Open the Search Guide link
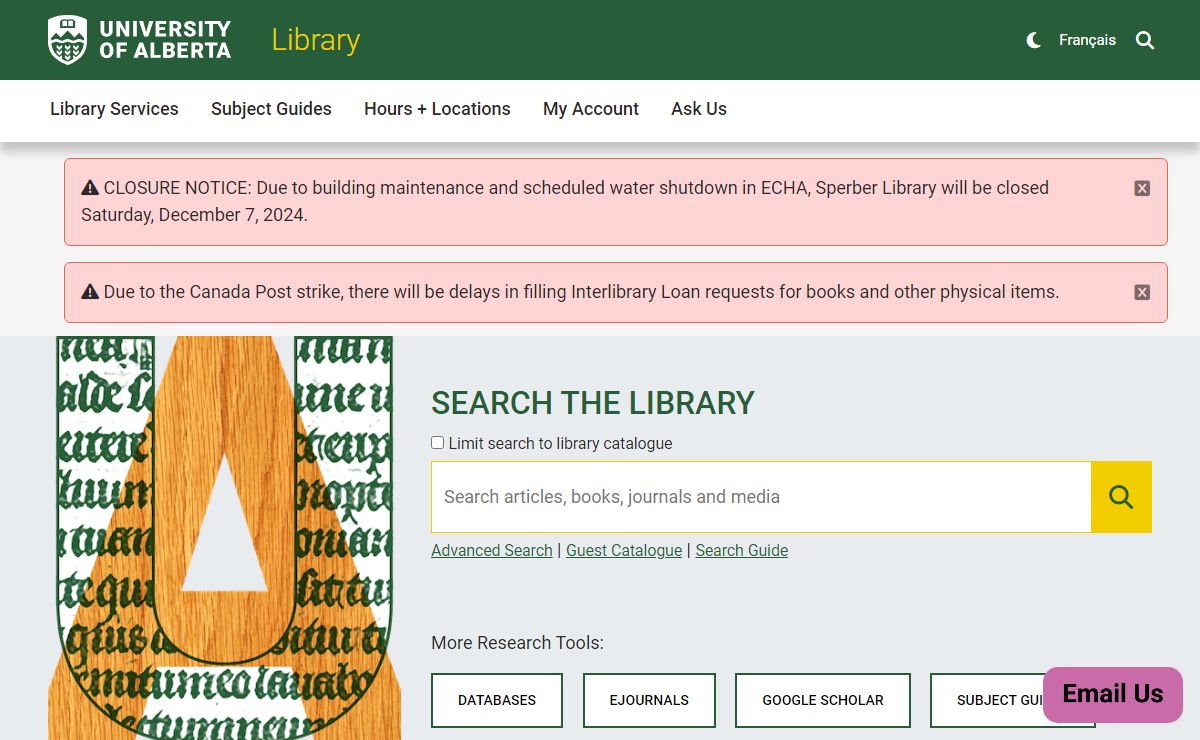Viewport: 1200px width, 740px height. (742, 550)
